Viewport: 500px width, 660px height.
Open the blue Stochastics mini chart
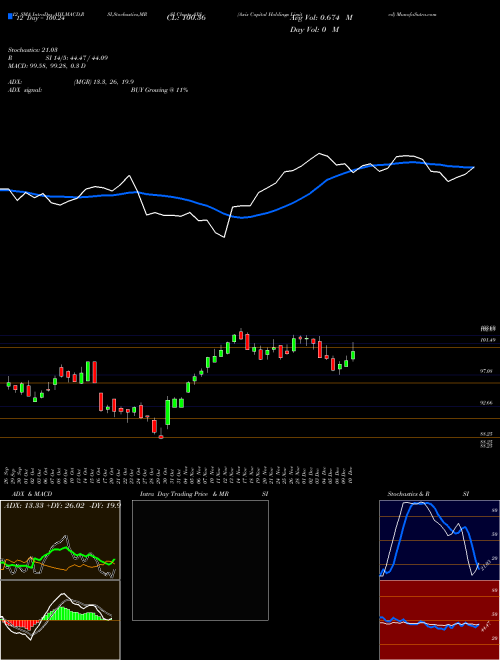tap(439, 540)
